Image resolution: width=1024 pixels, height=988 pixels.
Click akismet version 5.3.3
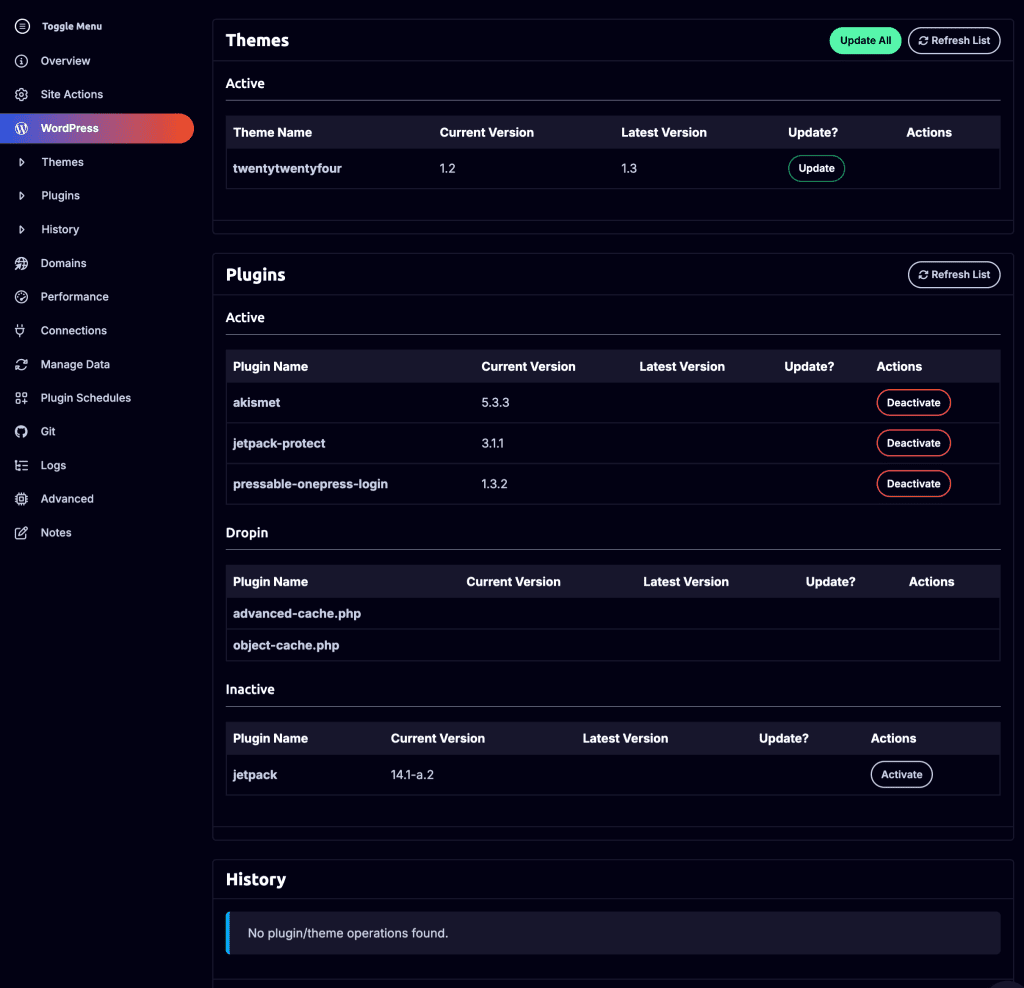[x=495, y=403]
